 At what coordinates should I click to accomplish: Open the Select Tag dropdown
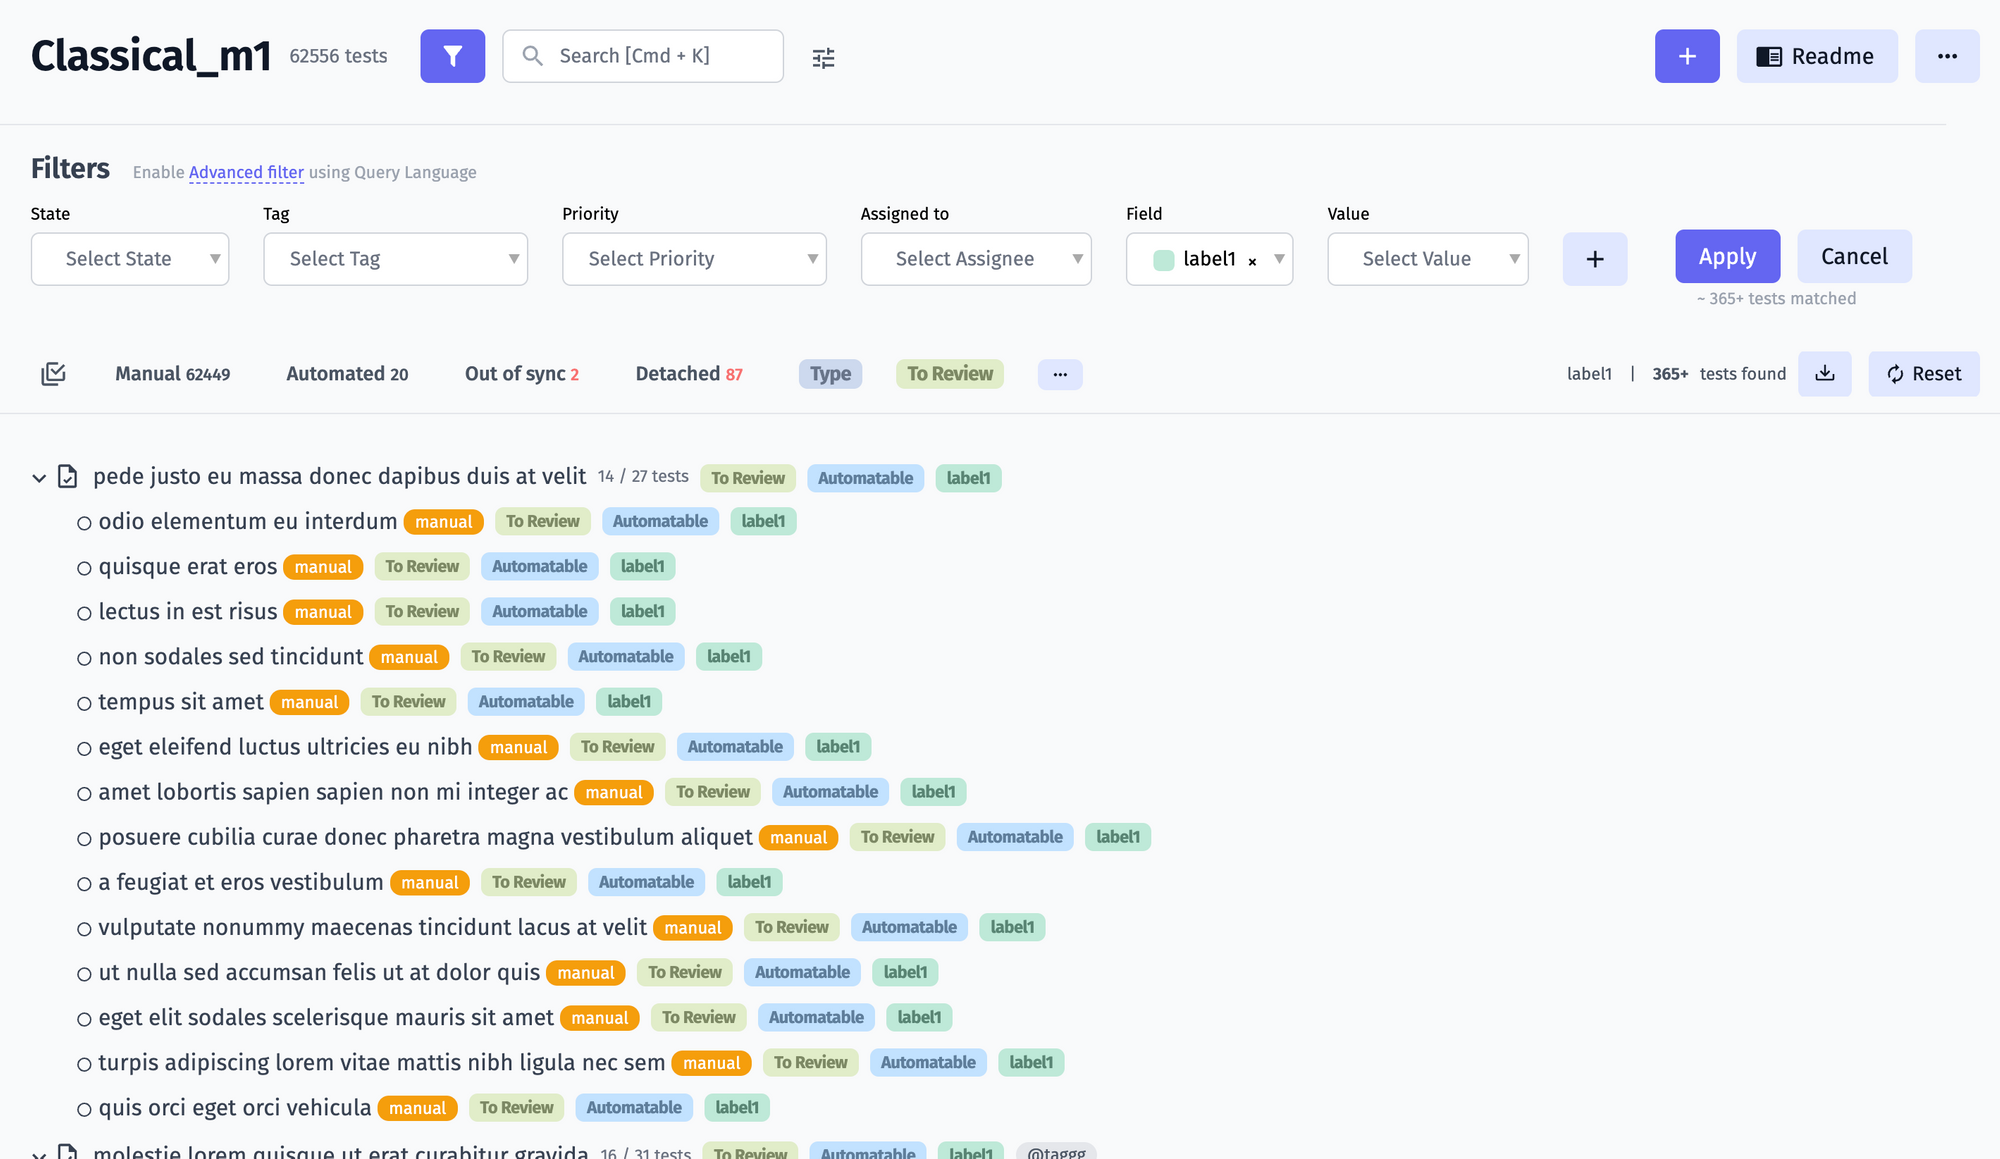click(x=395, y=259)
